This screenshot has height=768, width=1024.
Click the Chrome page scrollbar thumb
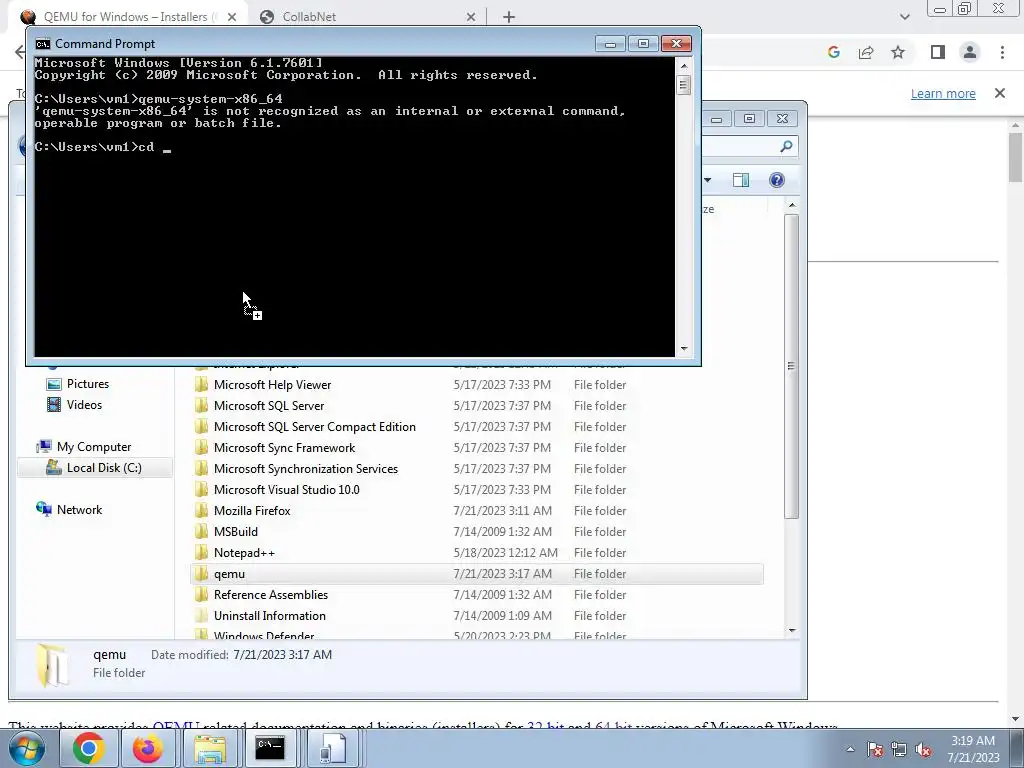pos(1015,157)
